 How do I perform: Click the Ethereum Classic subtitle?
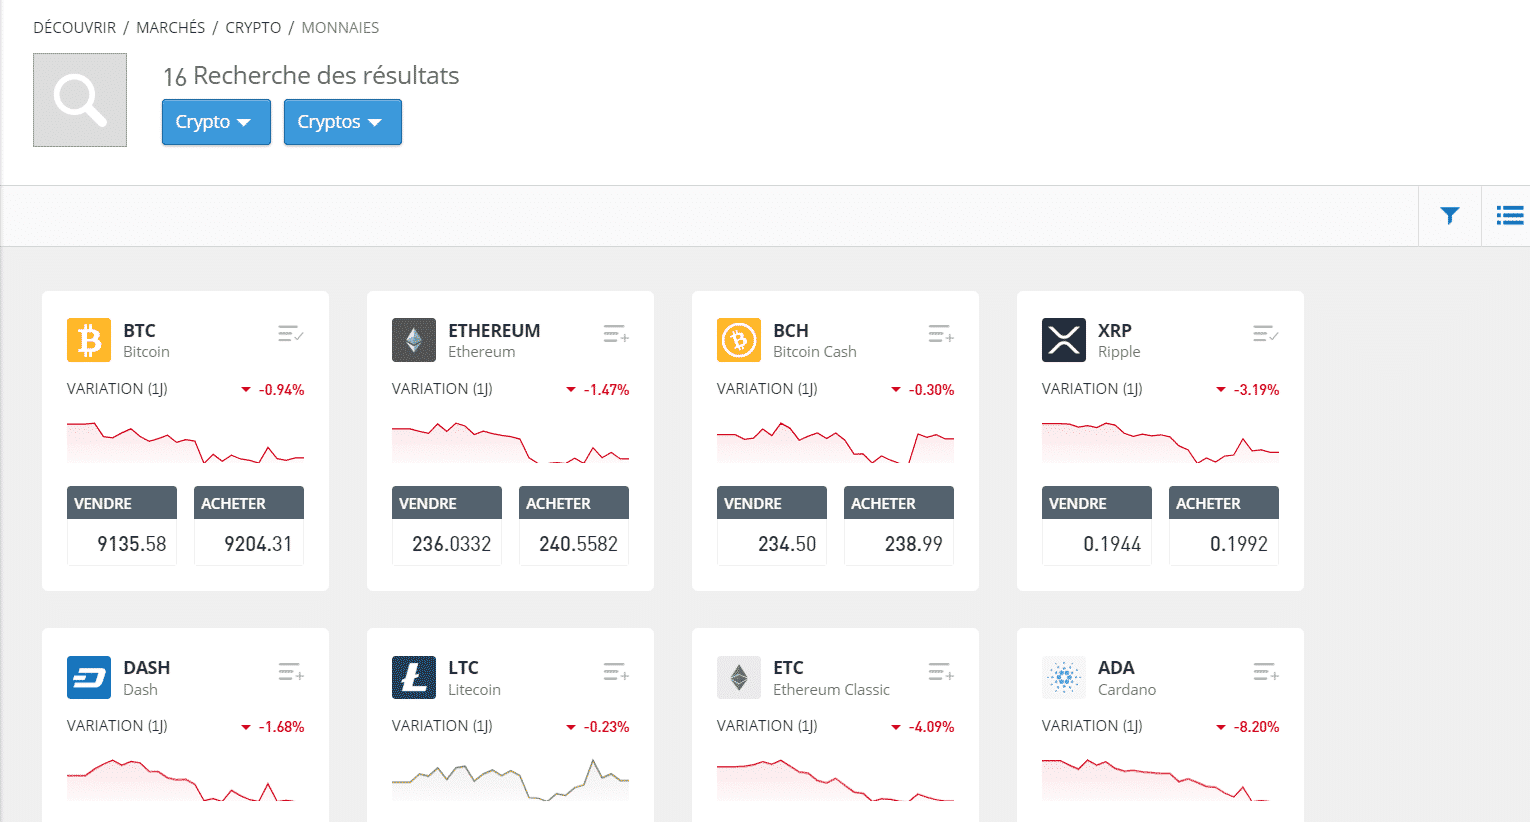click(x=831, y=690)
